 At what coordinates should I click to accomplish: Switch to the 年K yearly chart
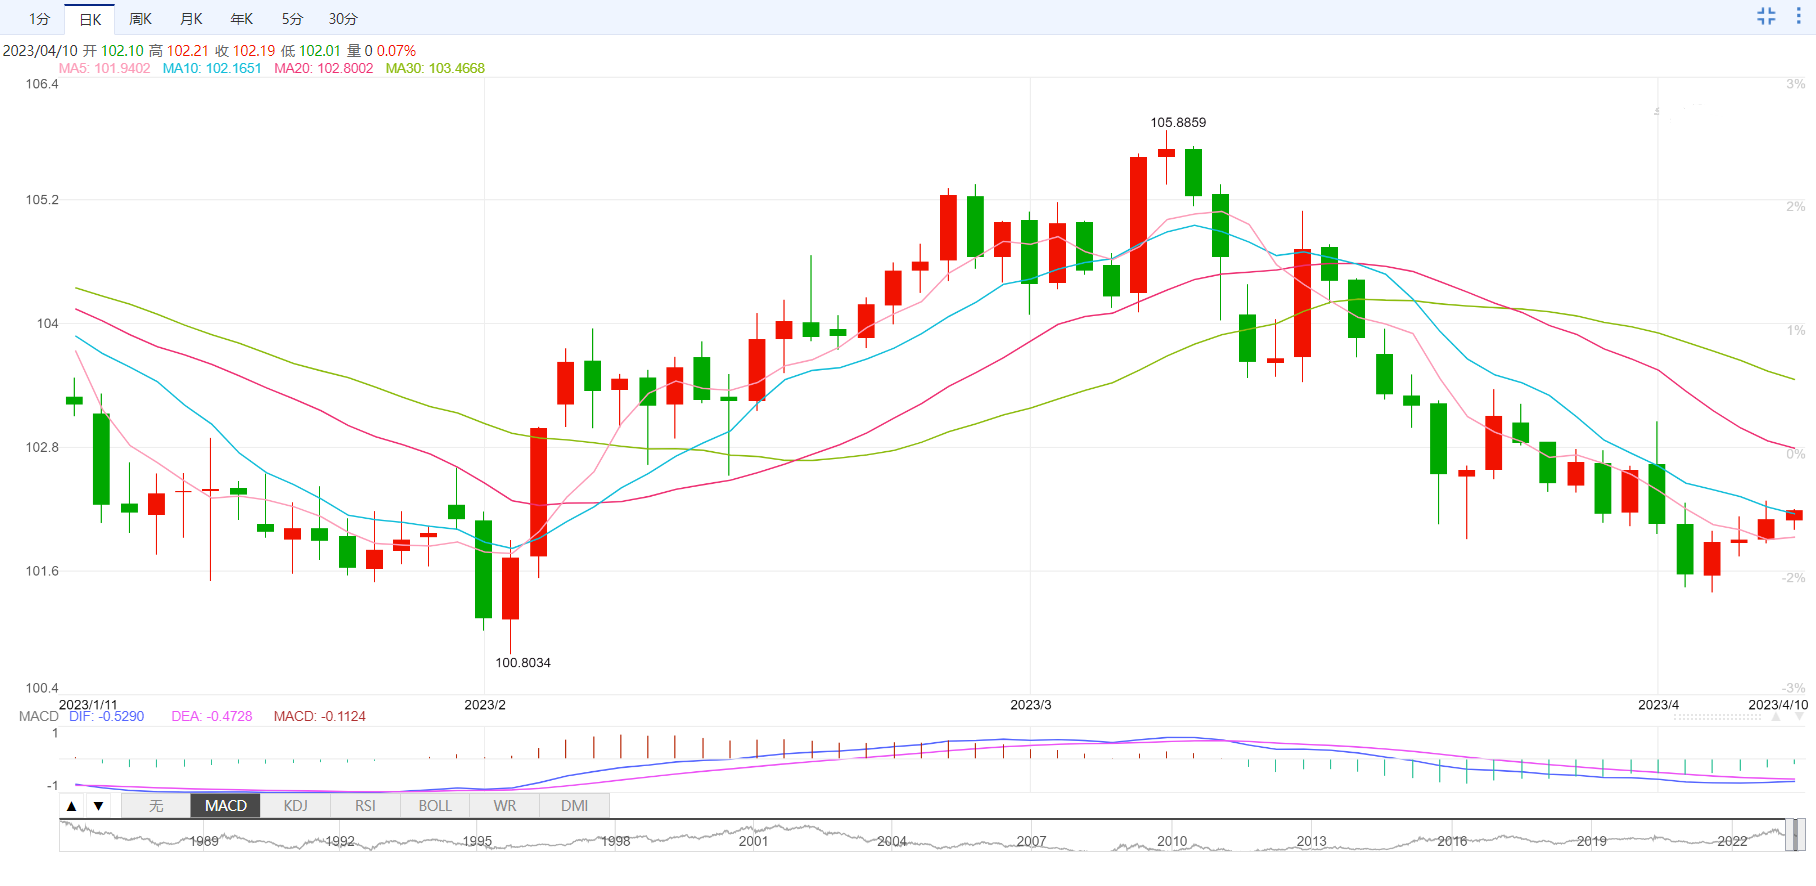click(242, 19)
